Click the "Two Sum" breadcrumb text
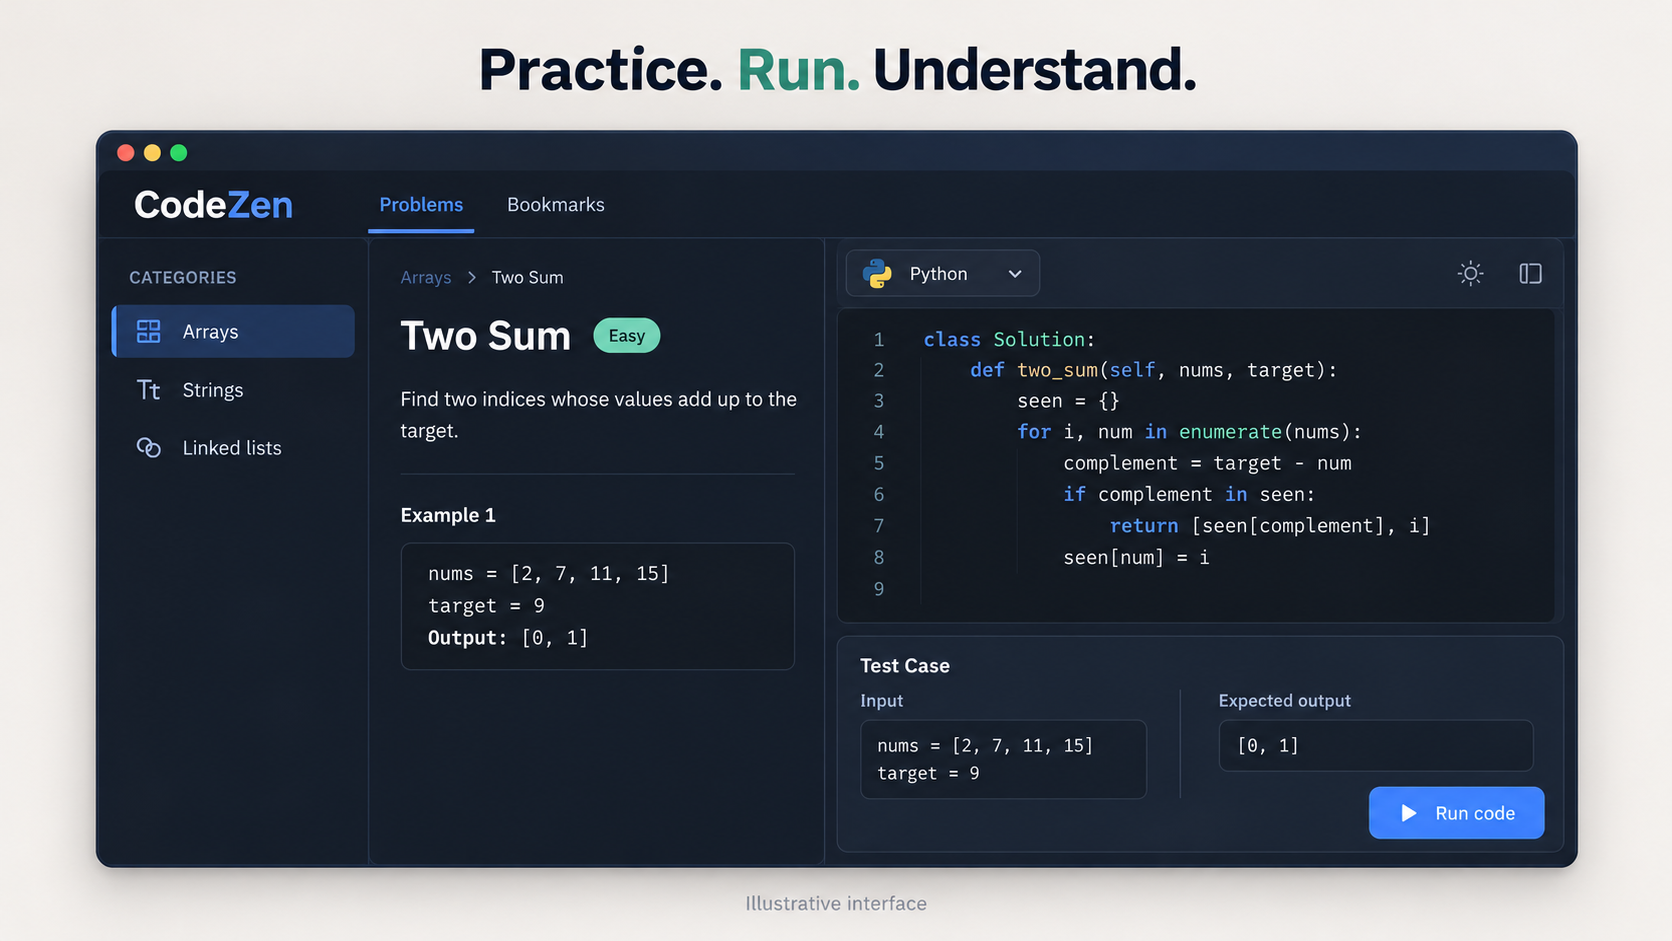 [x=527, y=277]
